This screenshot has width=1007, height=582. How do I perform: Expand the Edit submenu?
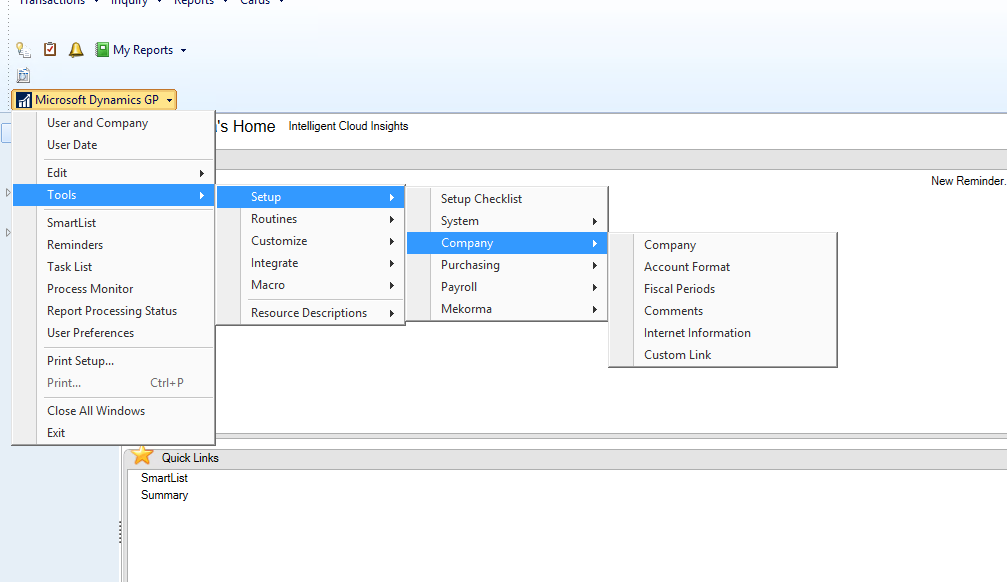(114, 173)
